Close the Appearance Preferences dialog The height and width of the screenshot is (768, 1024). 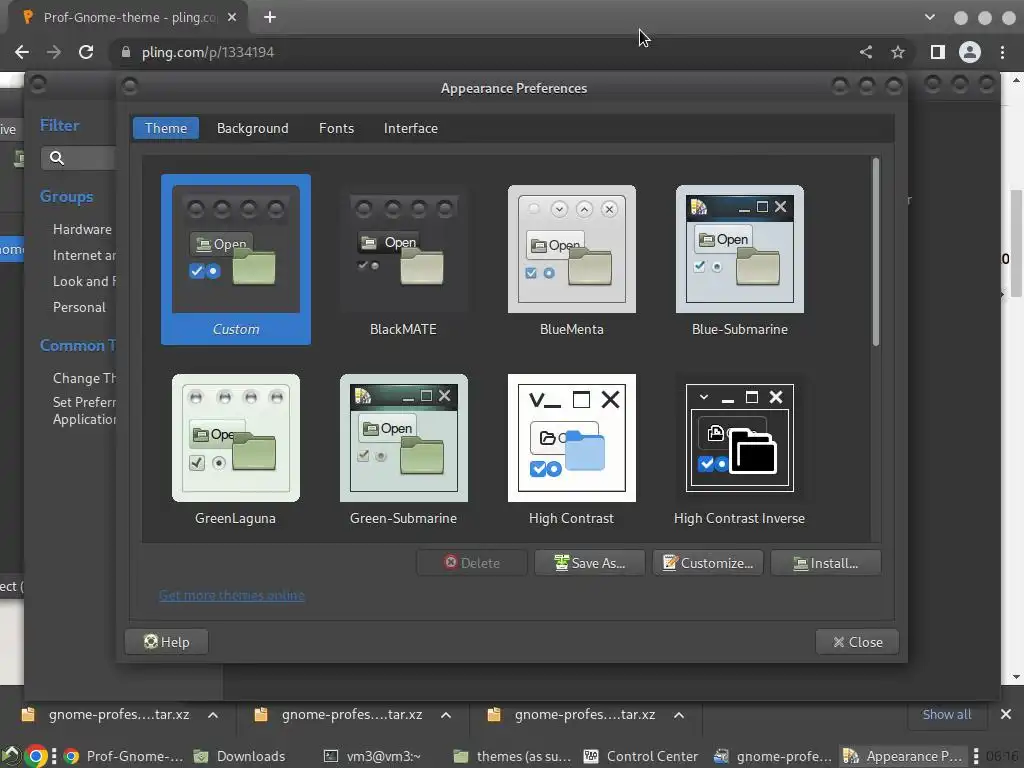coord(857,642)
